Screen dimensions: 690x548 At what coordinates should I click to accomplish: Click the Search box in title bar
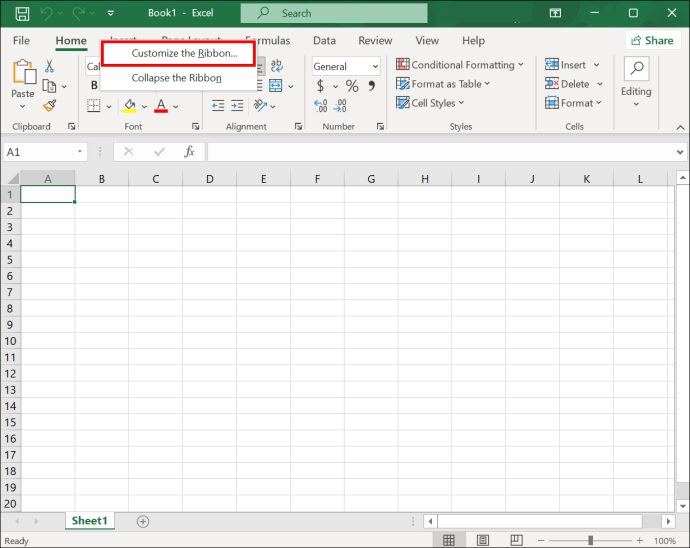tap(334, 13)
